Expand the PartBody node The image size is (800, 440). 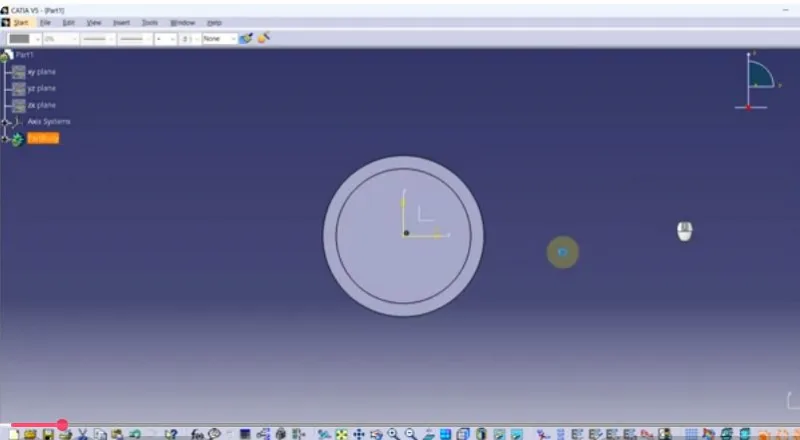5,139
